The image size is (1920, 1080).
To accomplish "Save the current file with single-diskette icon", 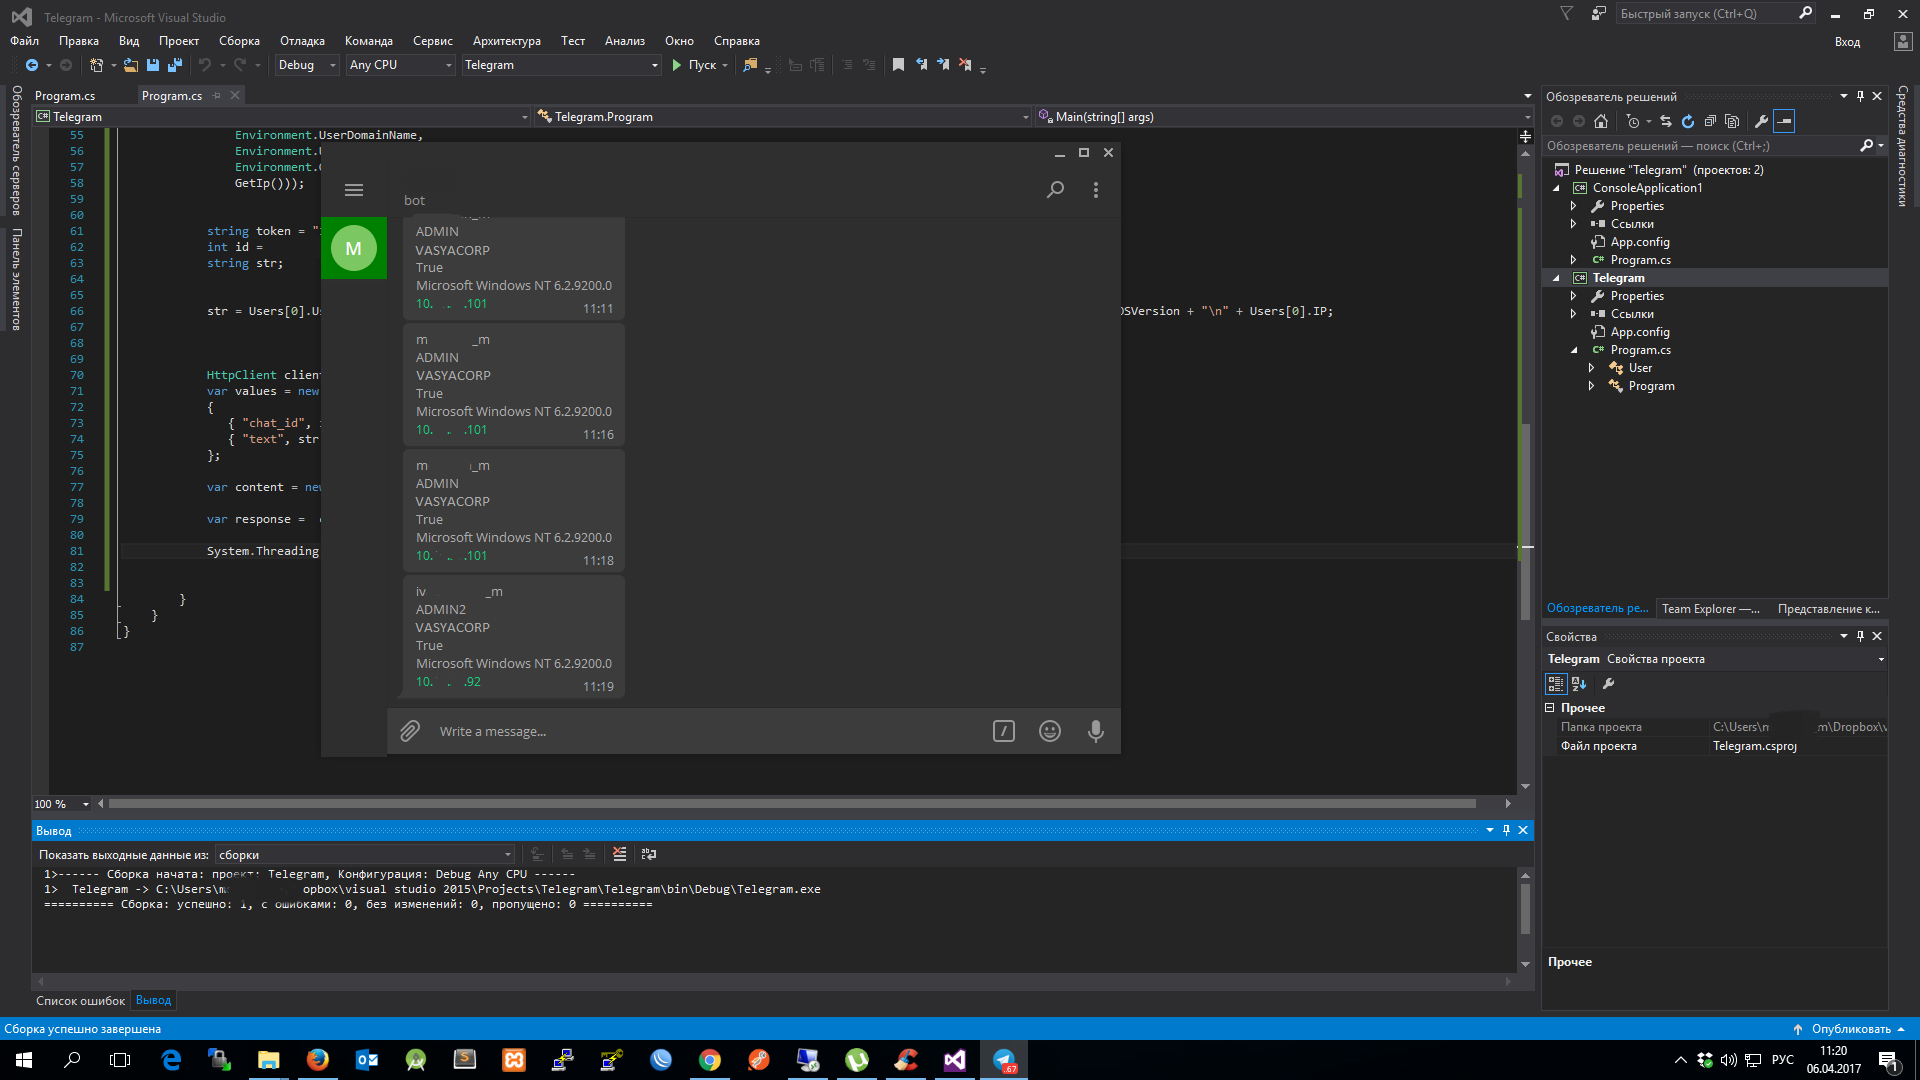I will tap(153, 65).
